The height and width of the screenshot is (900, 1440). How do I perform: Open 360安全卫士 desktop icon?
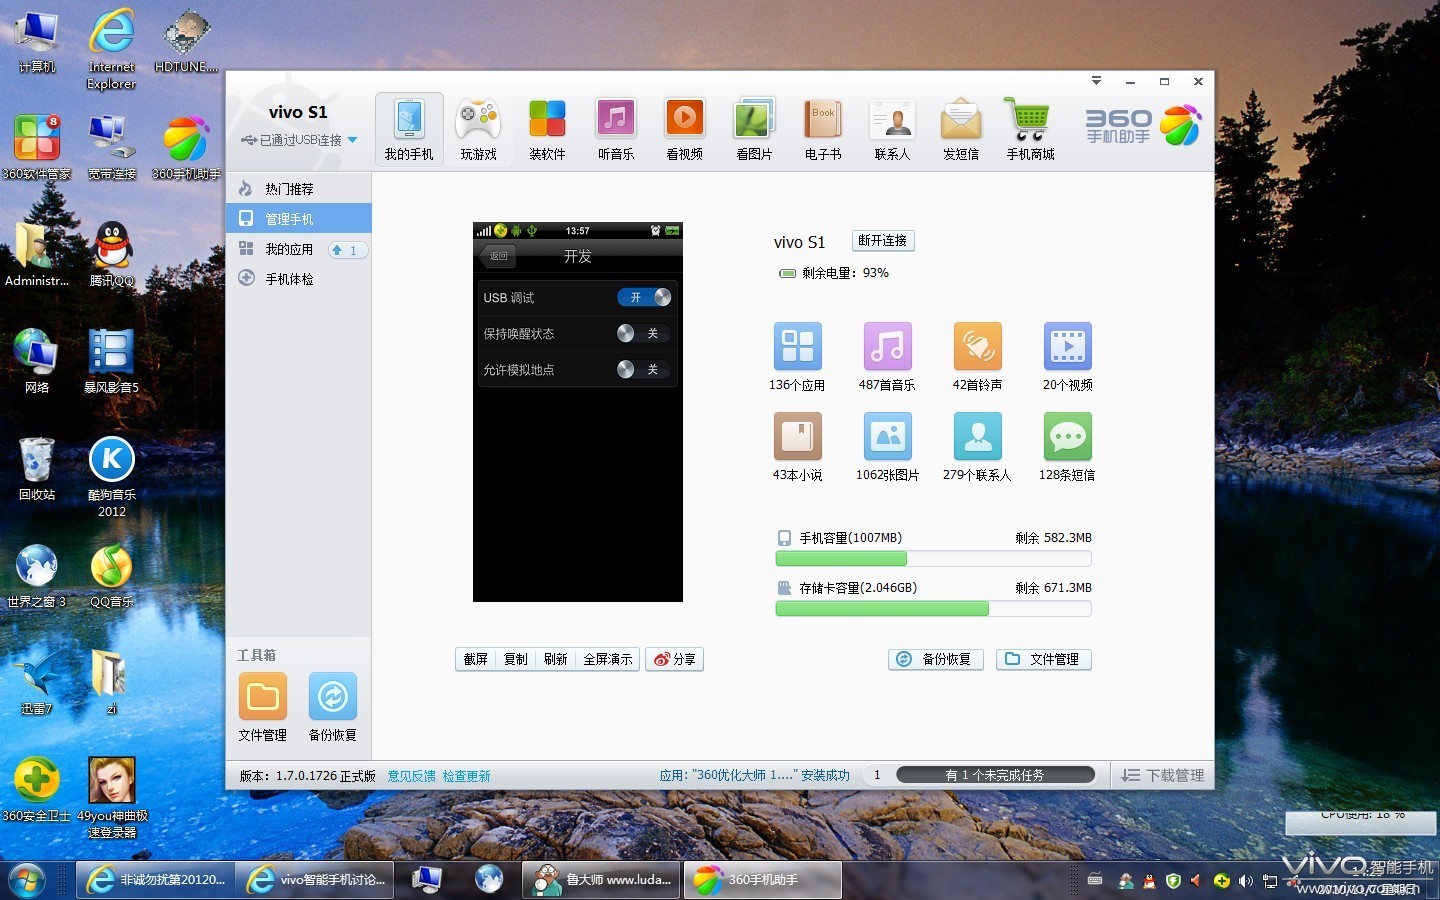tap(36, 790)
